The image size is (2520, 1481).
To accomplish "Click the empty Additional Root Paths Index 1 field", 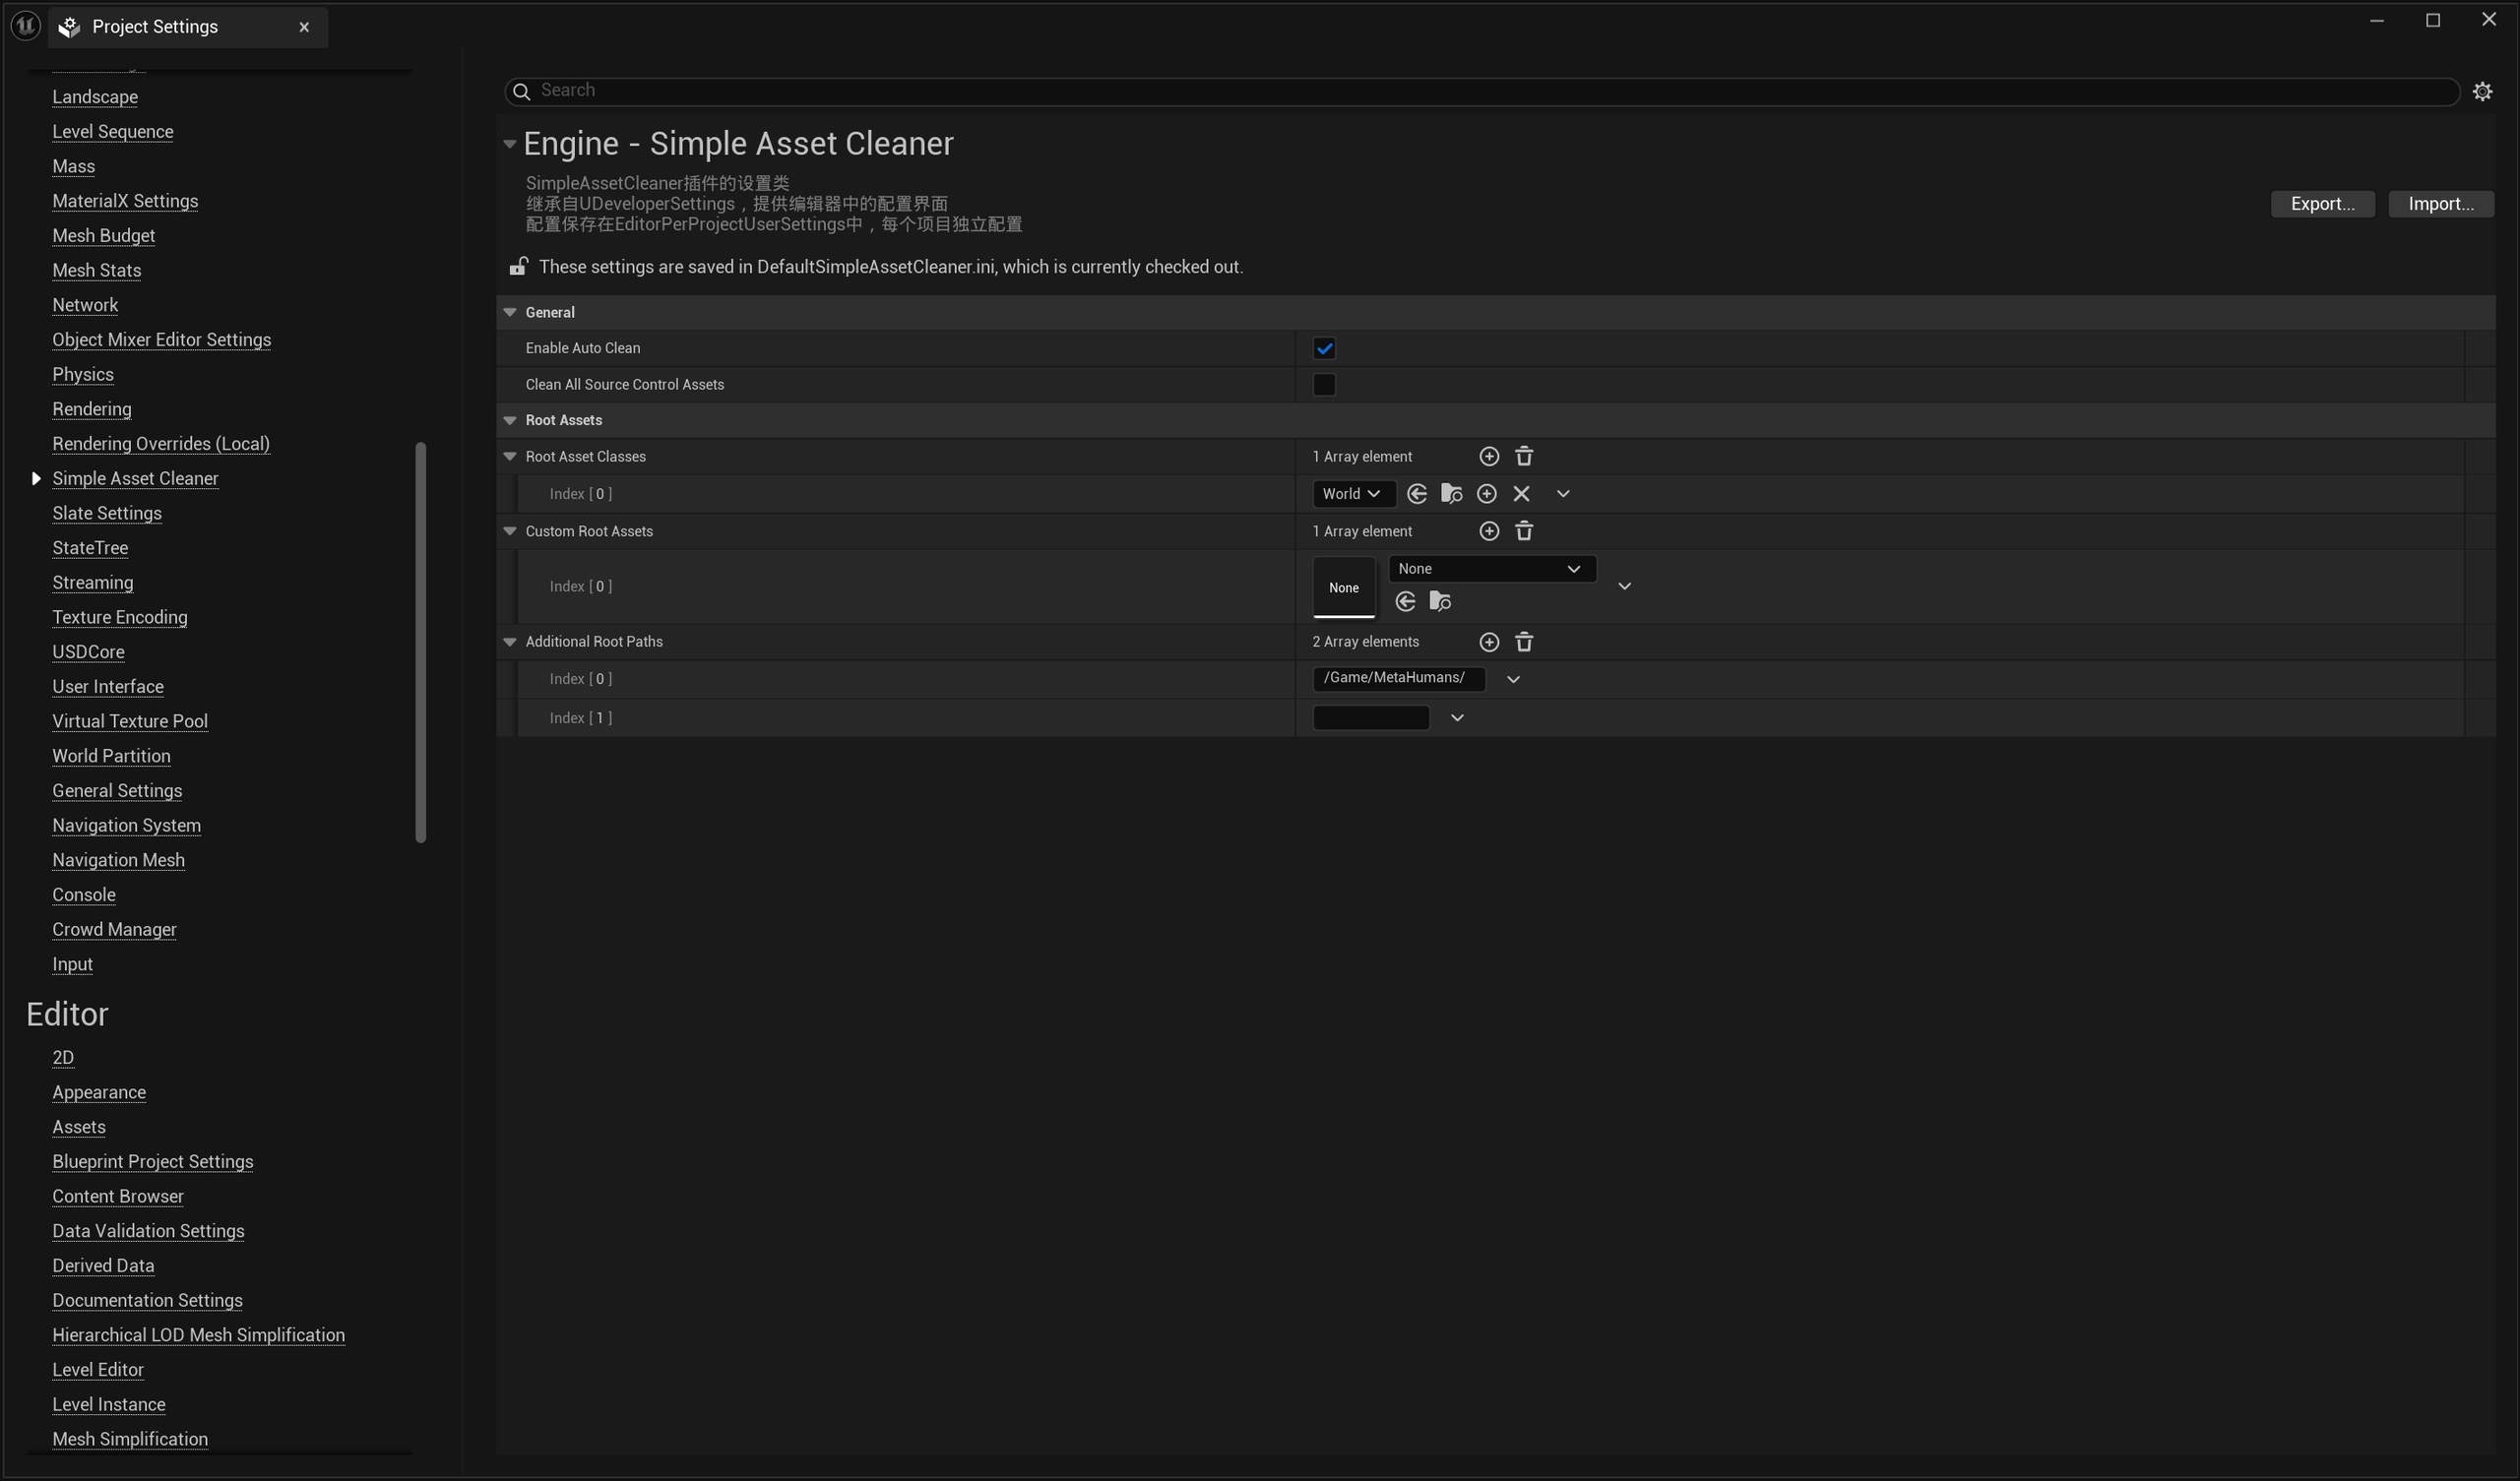I will click(1370, 718).
